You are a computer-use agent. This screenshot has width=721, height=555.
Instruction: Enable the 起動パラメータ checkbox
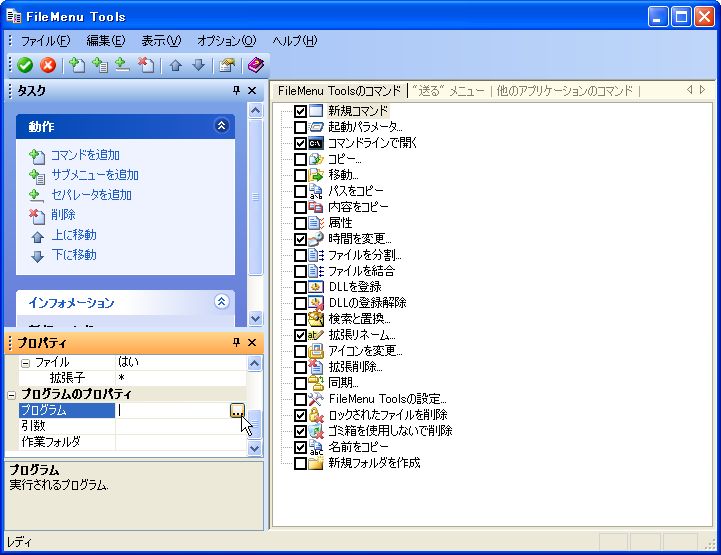[300, 127]
